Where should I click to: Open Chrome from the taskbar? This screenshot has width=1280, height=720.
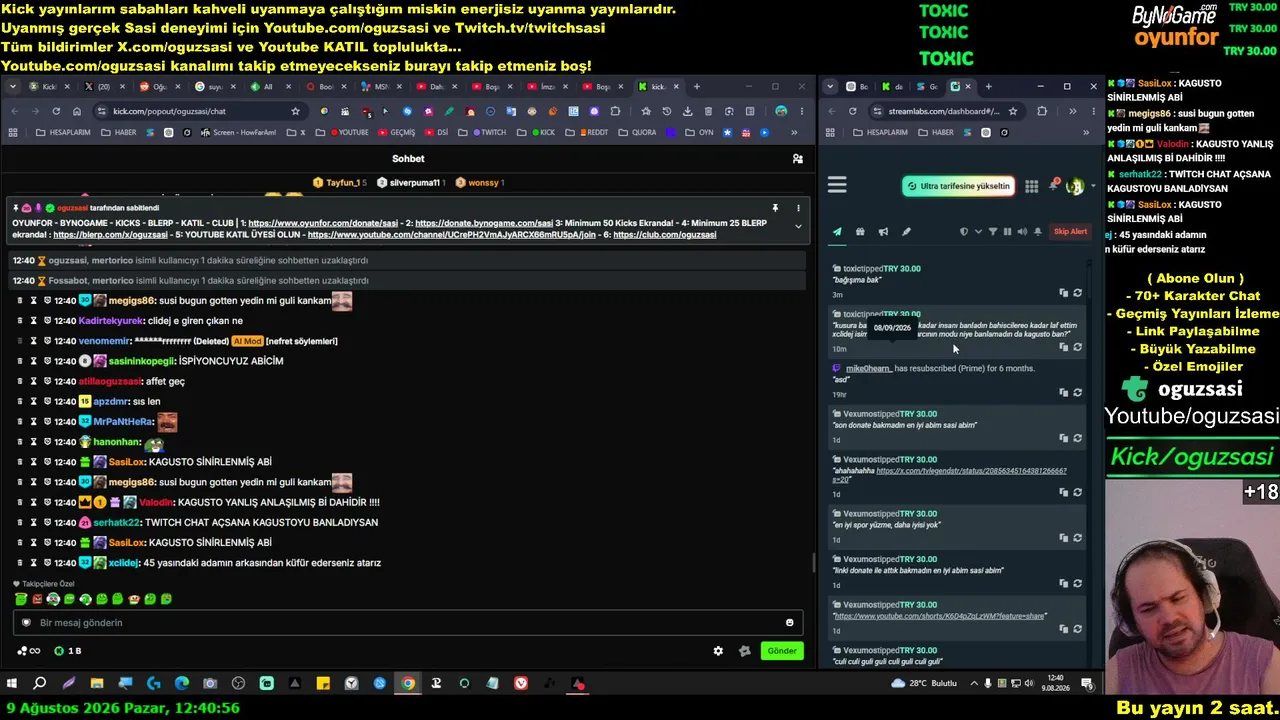408,684
